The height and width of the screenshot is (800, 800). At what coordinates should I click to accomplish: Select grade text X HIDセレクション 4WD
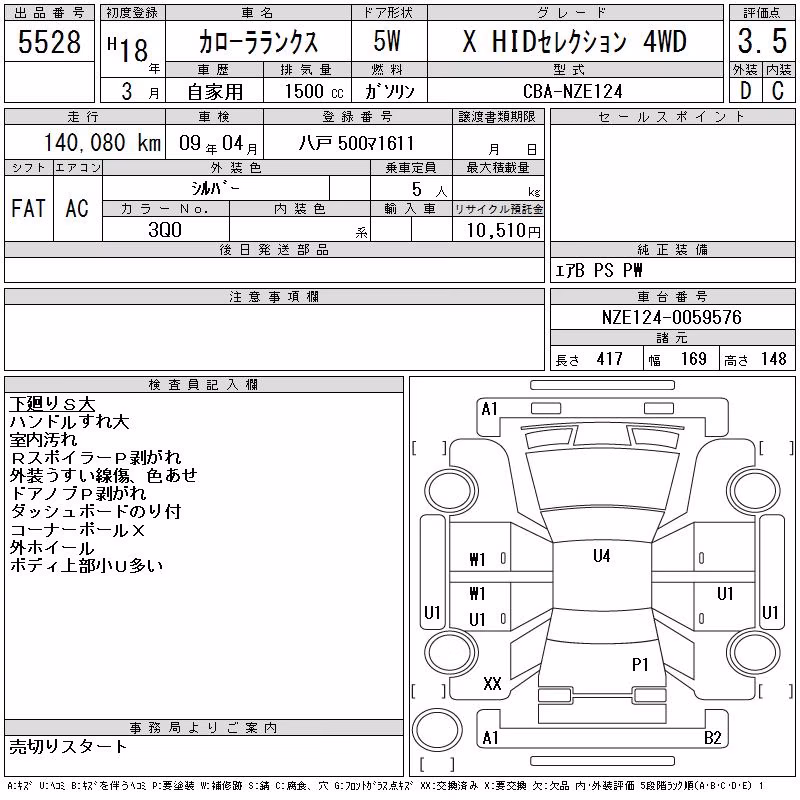[574, 41]
